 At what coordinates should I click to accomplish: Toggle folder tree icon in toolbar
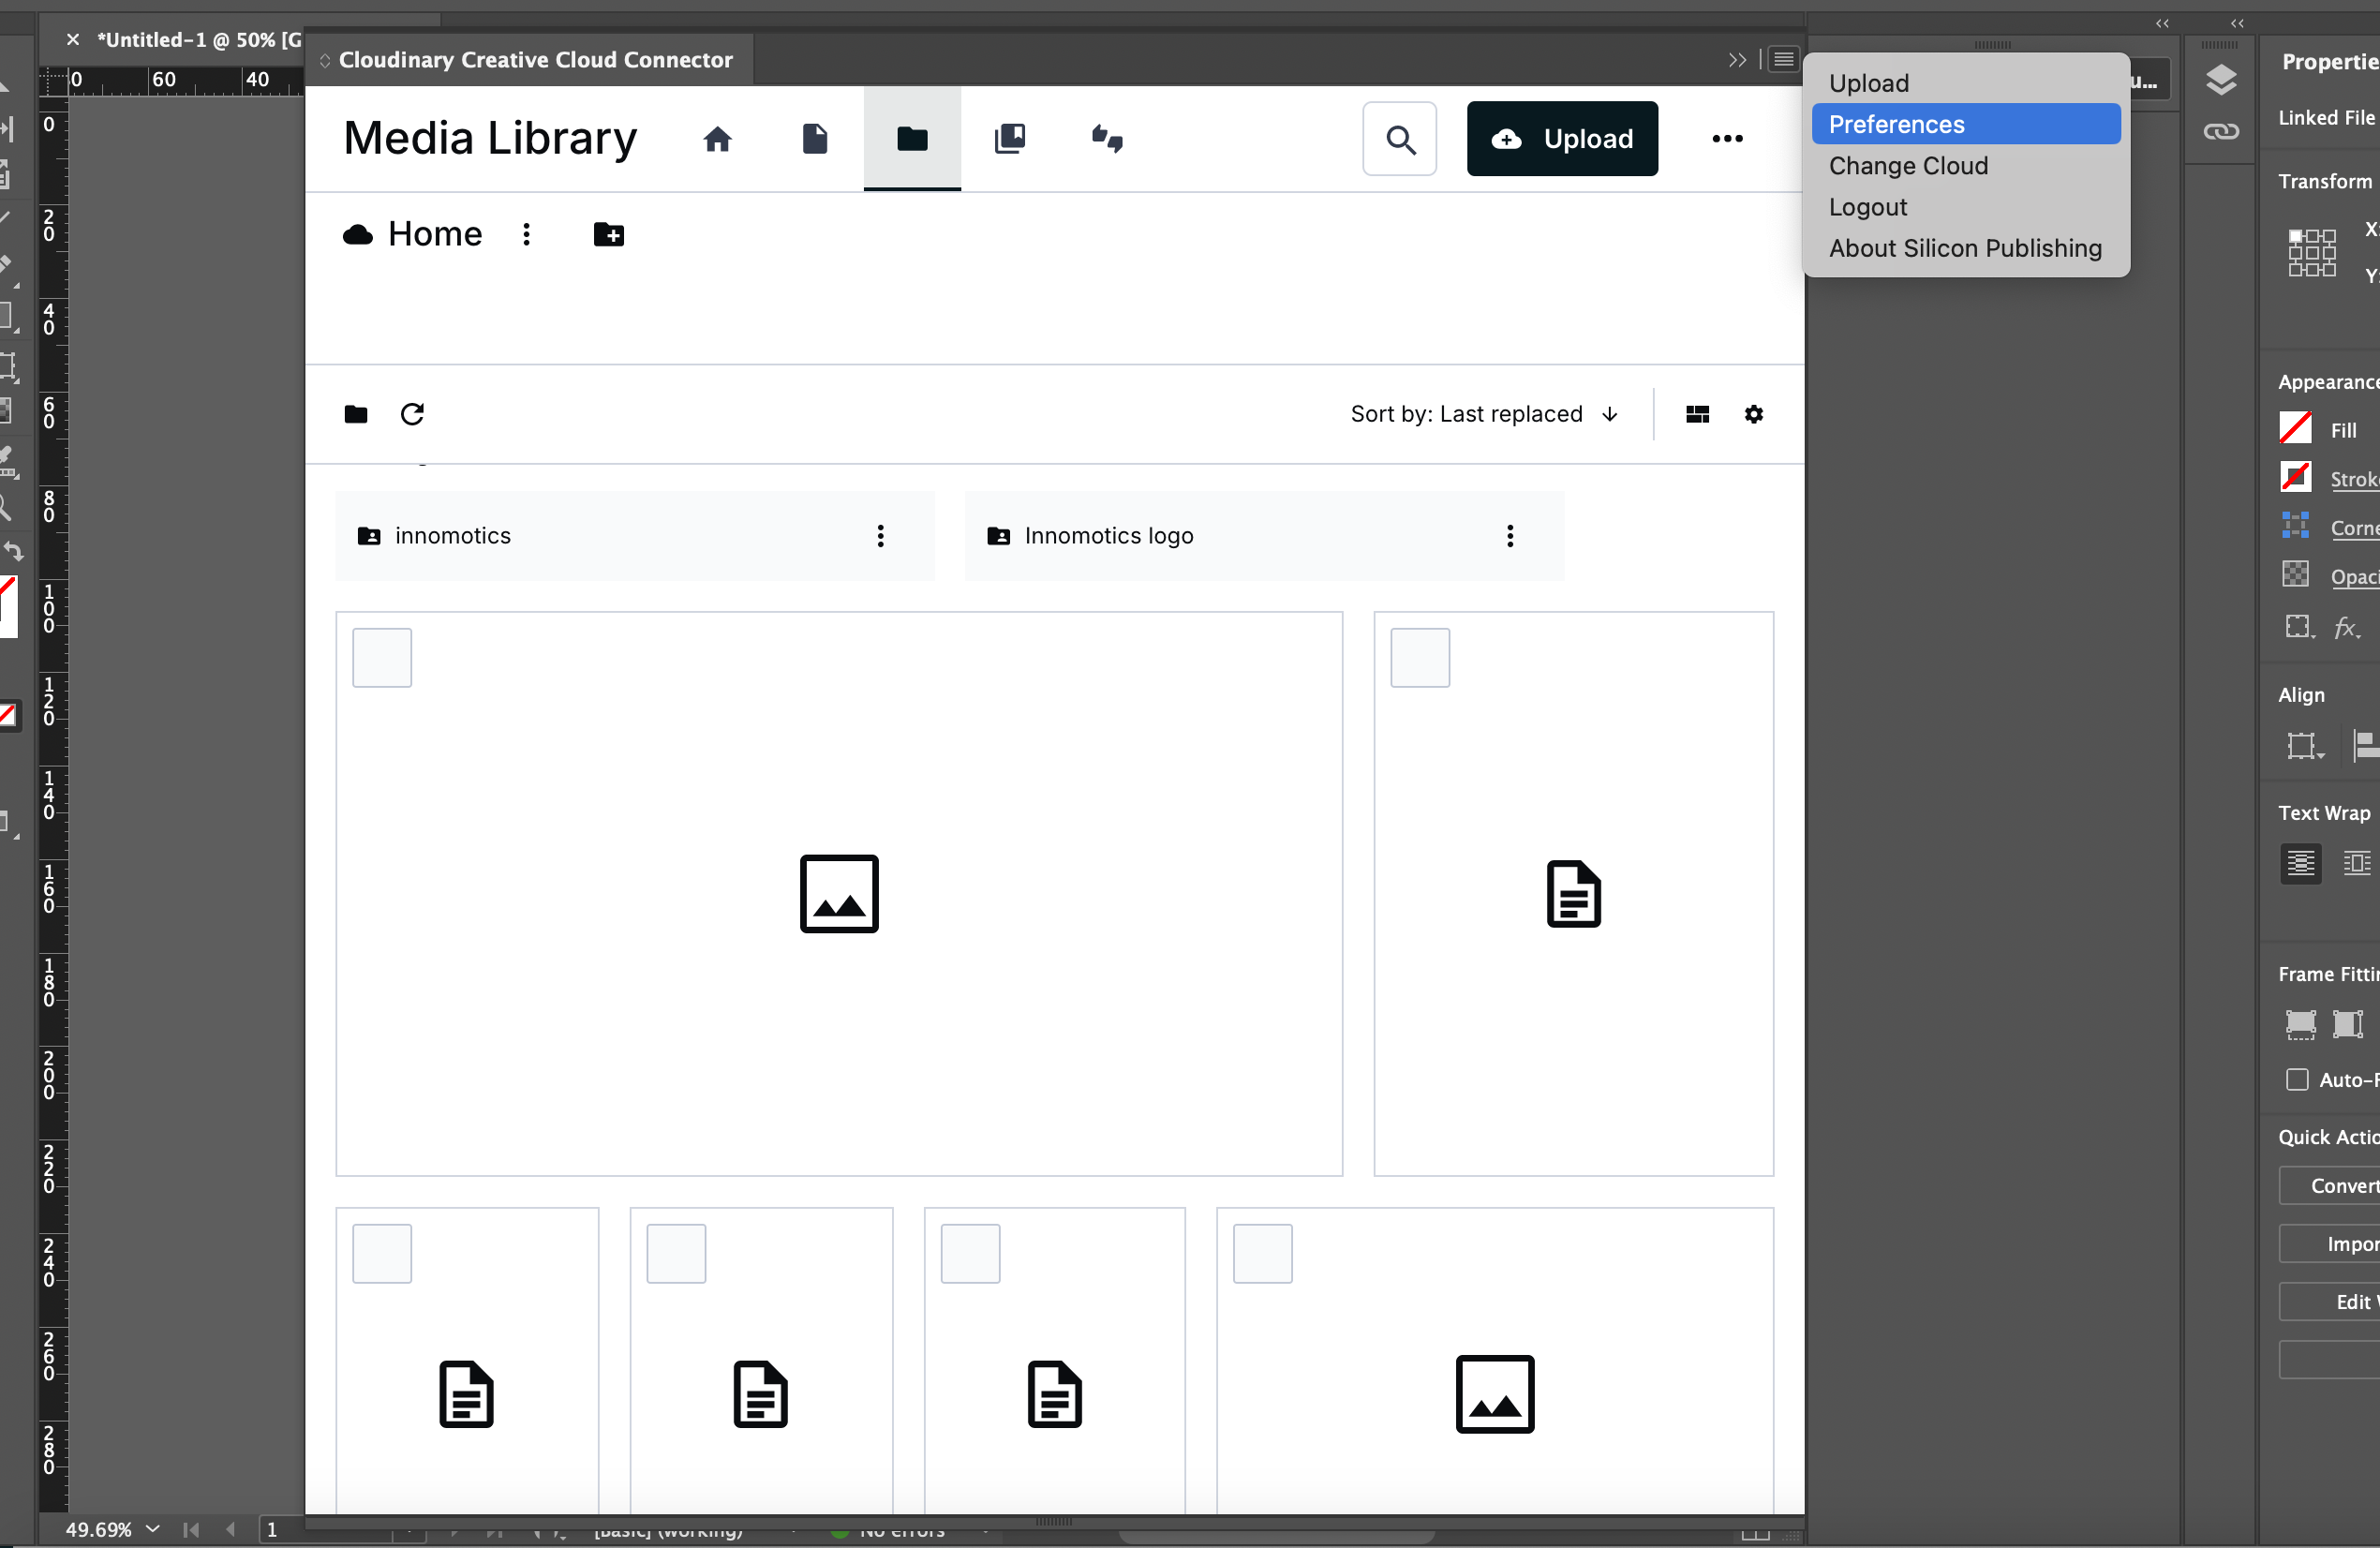point(356,414)
